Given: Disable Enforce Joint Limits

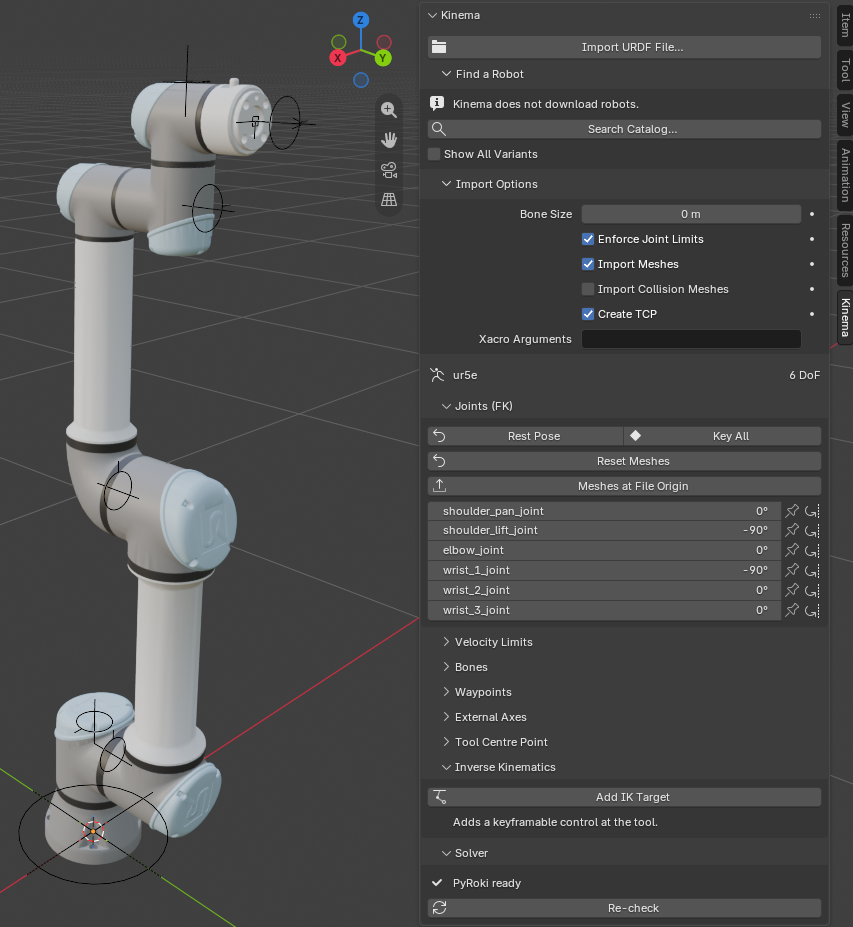Looking at the screenshot, I should click(x=588, y=239).
